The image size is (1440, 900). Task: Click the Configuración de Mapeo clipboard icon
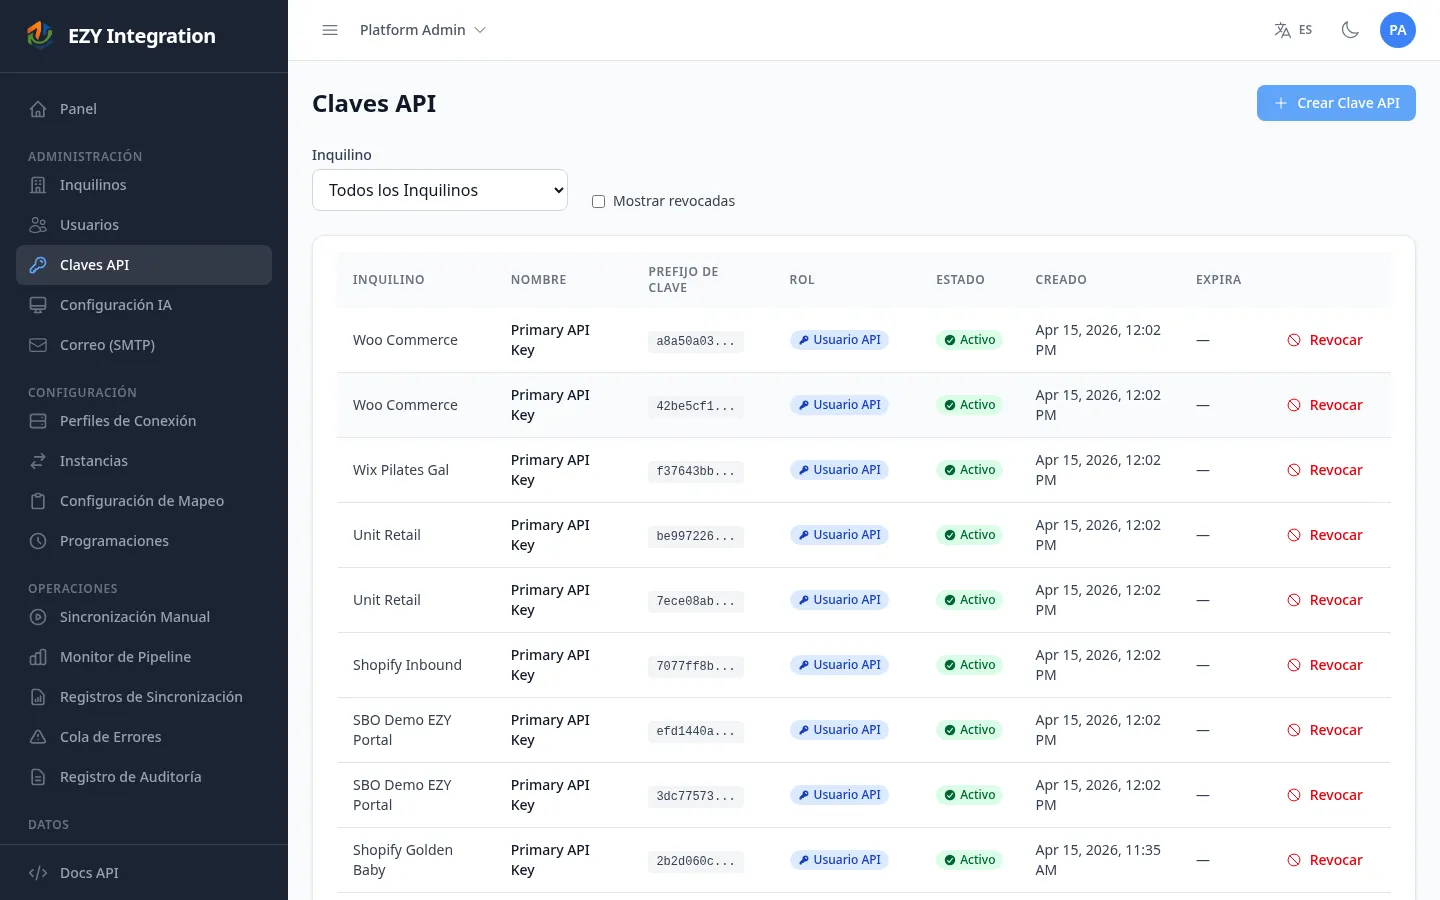tap(38, 501)
